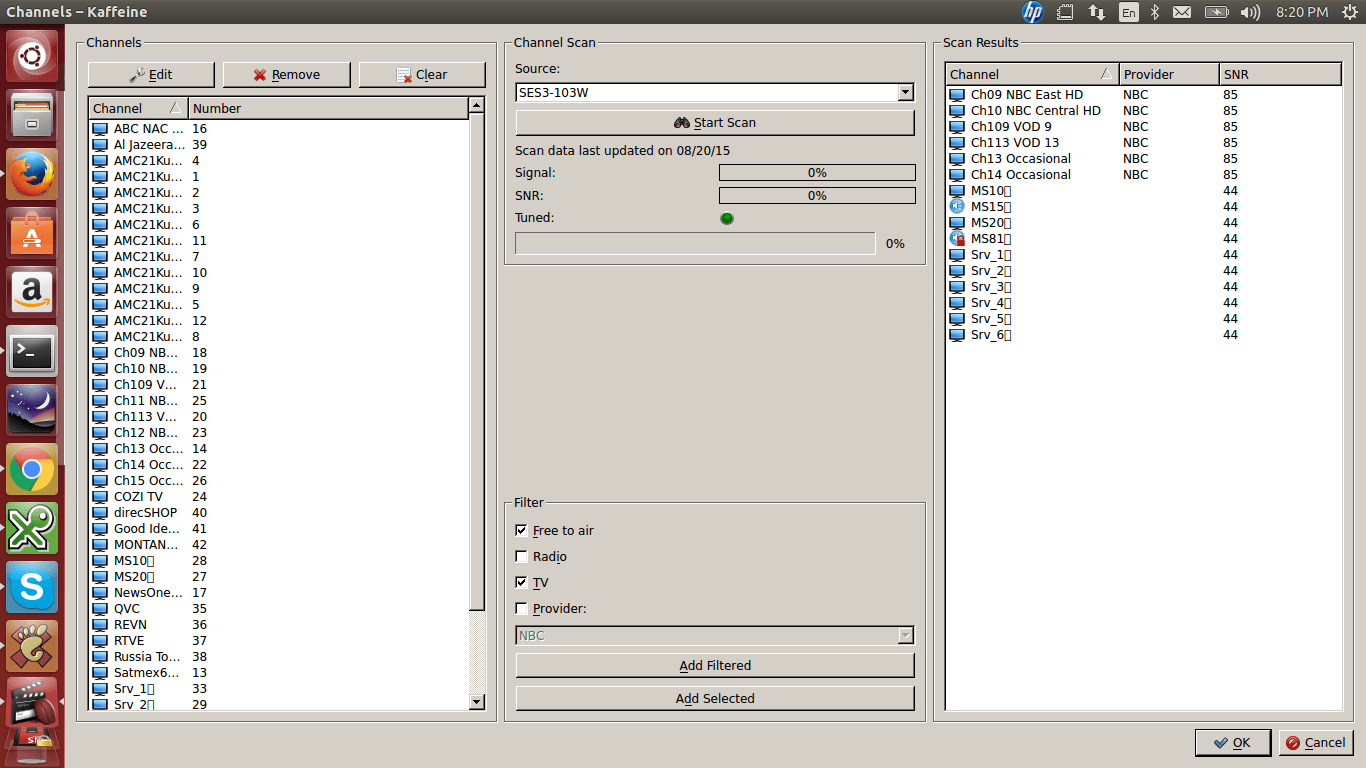Click channels list scroll up arrow
Image resolution: width=1366 pixels, height=768 pixels.
(477, 106)
